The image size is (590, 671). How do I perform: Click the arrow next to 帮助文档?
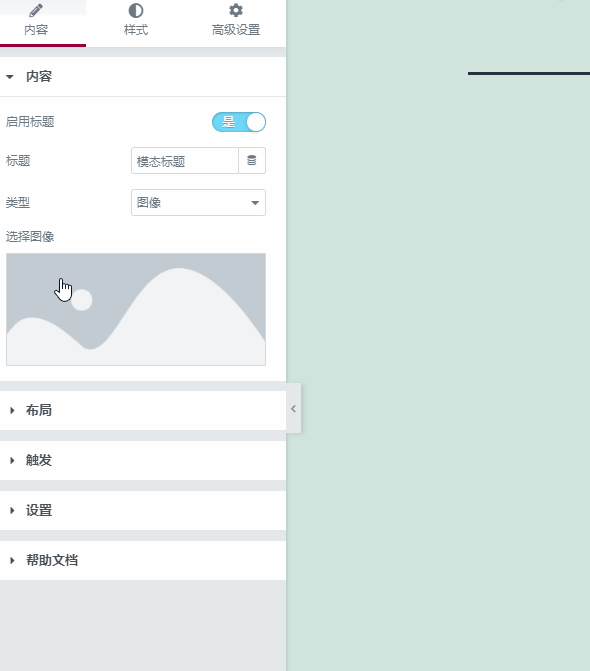click(x=12, y=561)
